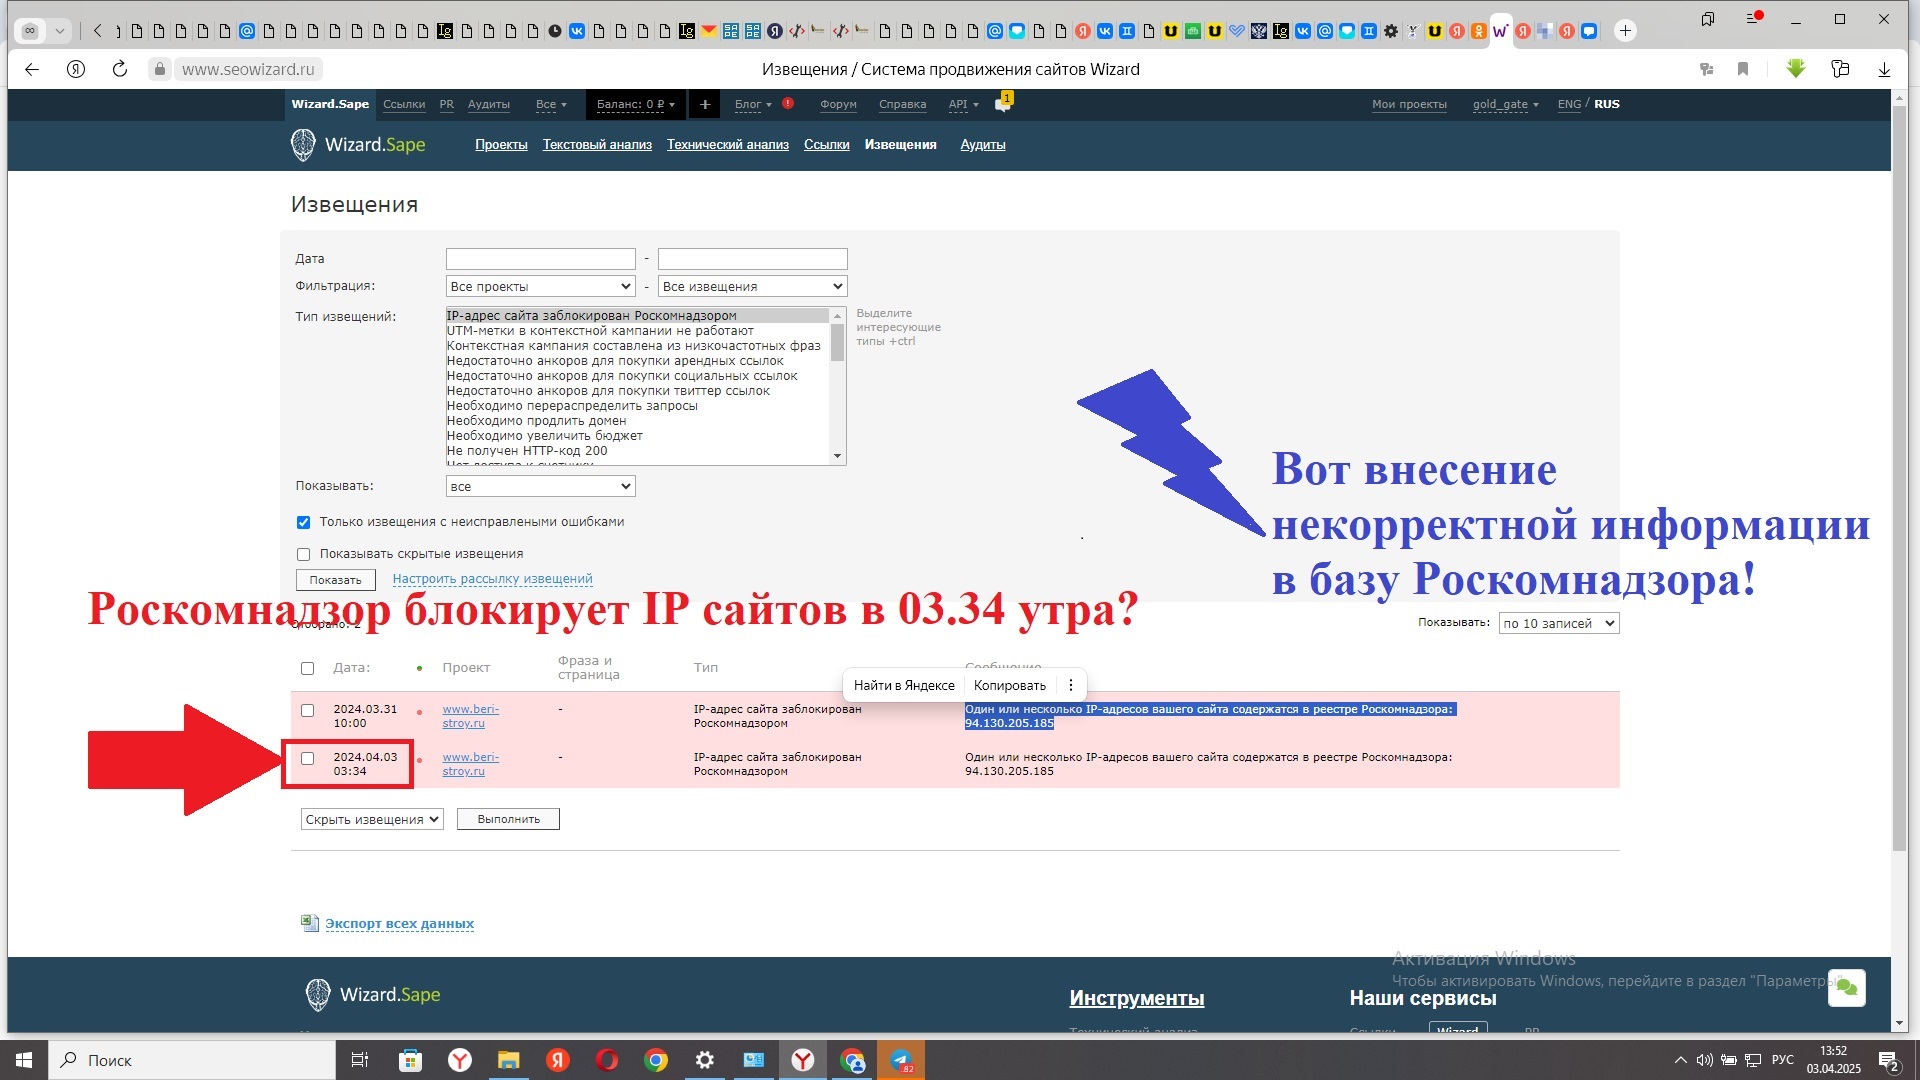Open a new browser tab with the plus
This screenshot has height=1080, width=1920.
[1625, 31]
